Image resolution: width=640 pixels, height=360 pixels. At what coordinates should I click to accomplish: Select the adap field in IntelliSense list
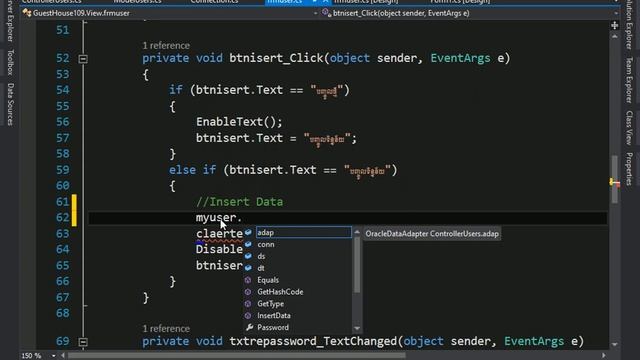[303, 232]
